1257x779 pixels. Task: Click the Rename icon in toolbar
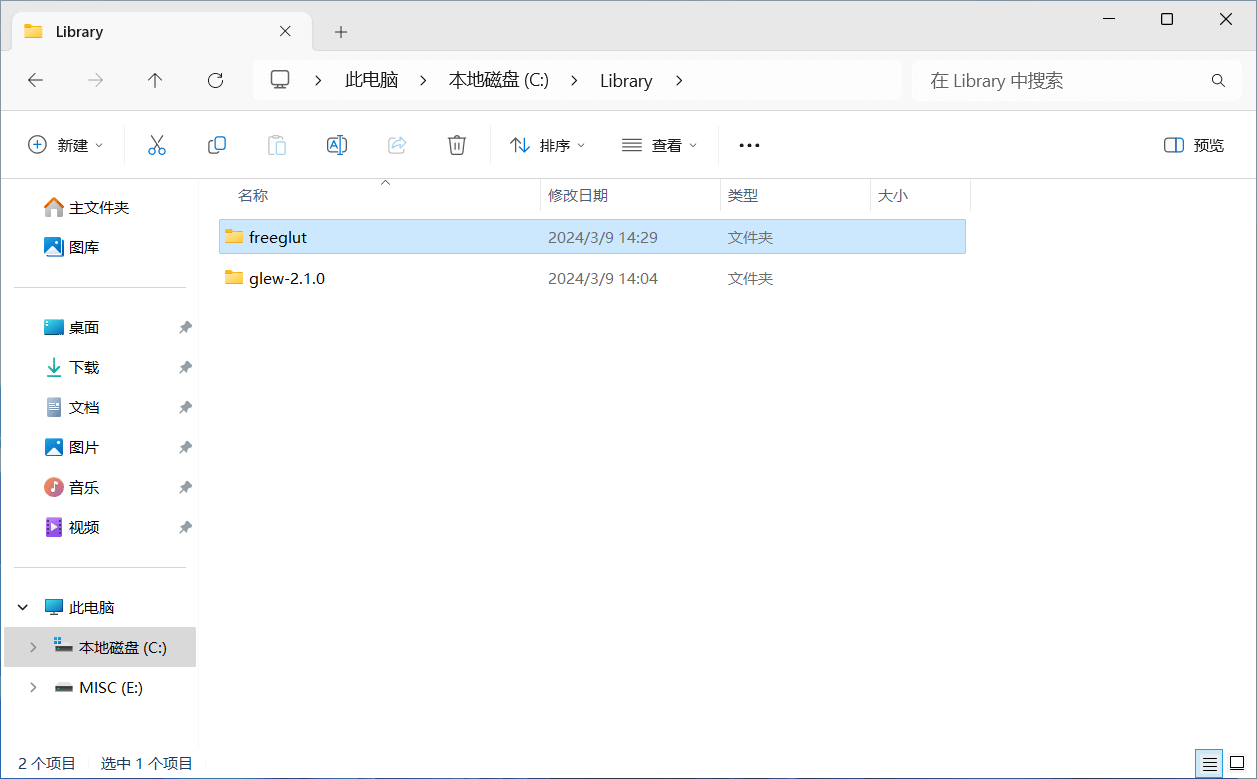click(337, 145)
